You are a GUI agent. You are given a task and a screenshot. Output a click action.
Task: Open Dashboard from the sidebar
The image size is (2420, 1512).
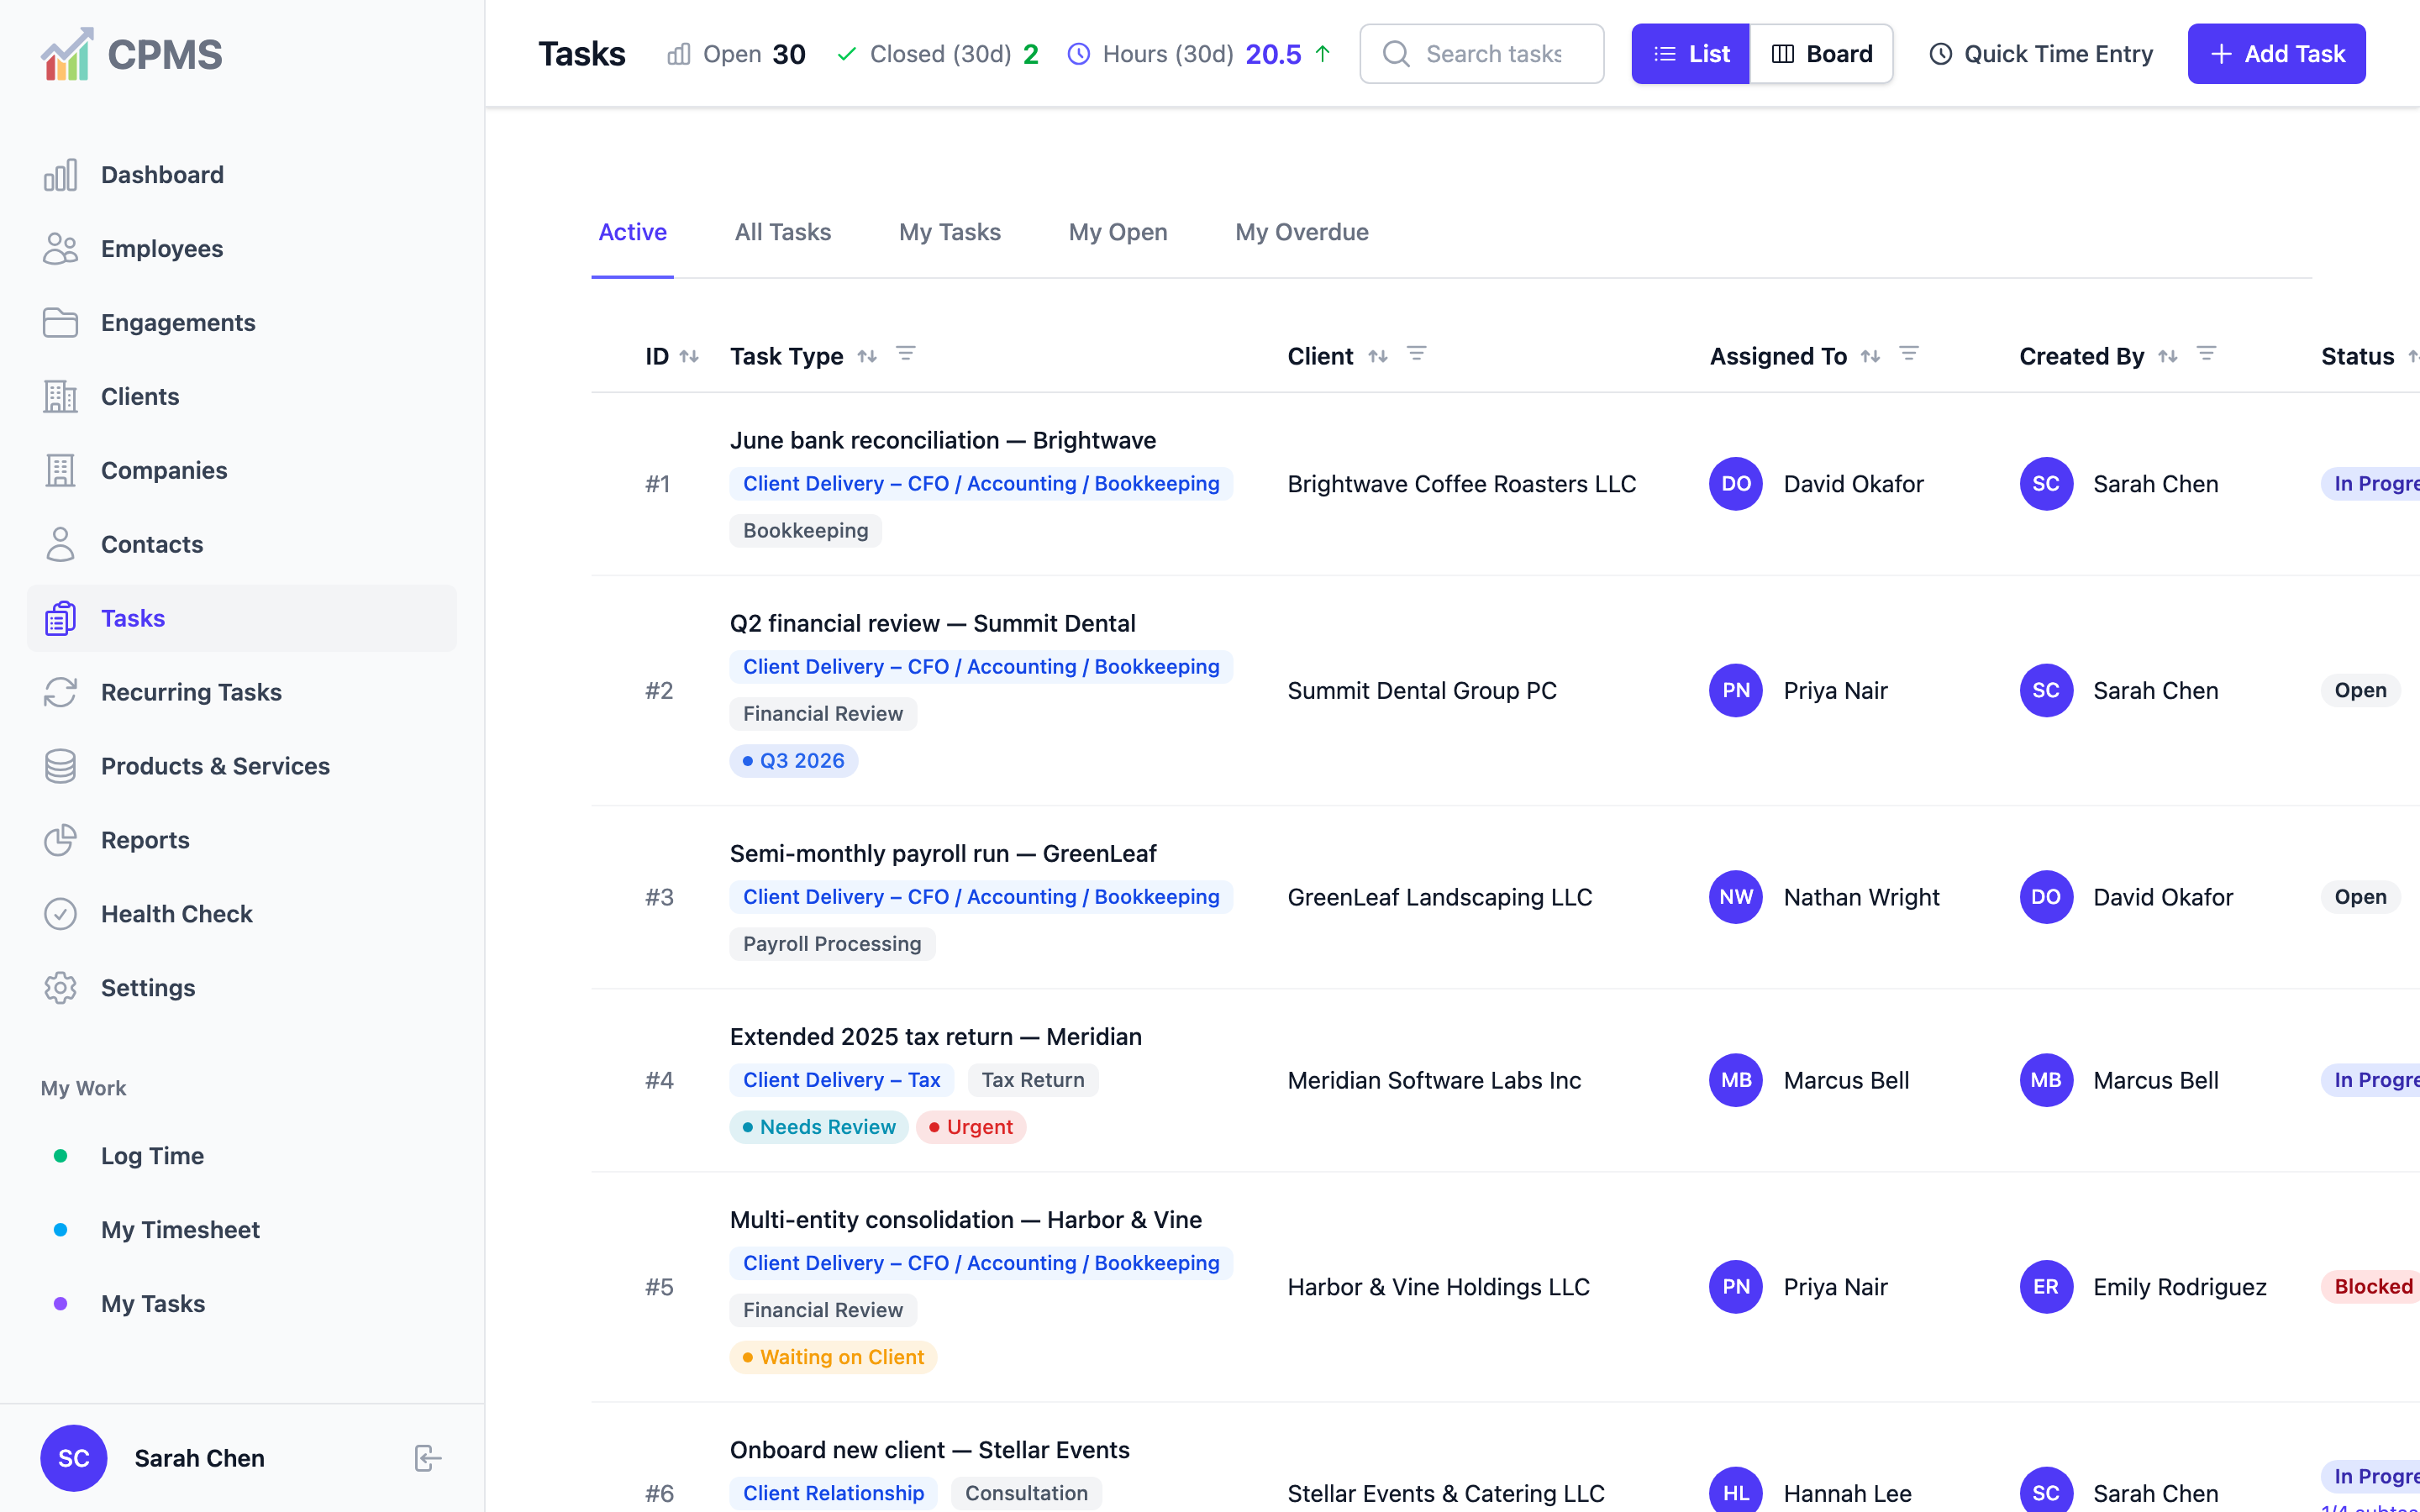241,175
